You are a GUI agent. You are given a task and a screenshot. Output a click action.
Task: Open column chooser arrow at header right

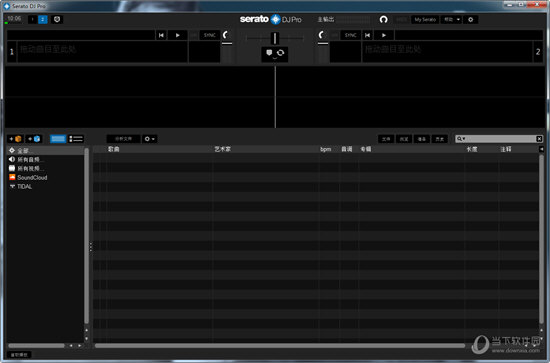pyautogui.click(x=542, y=149)
